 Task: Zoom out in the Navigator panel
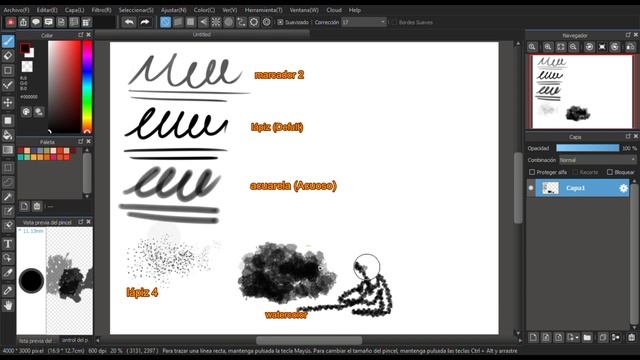coord(573,47)
